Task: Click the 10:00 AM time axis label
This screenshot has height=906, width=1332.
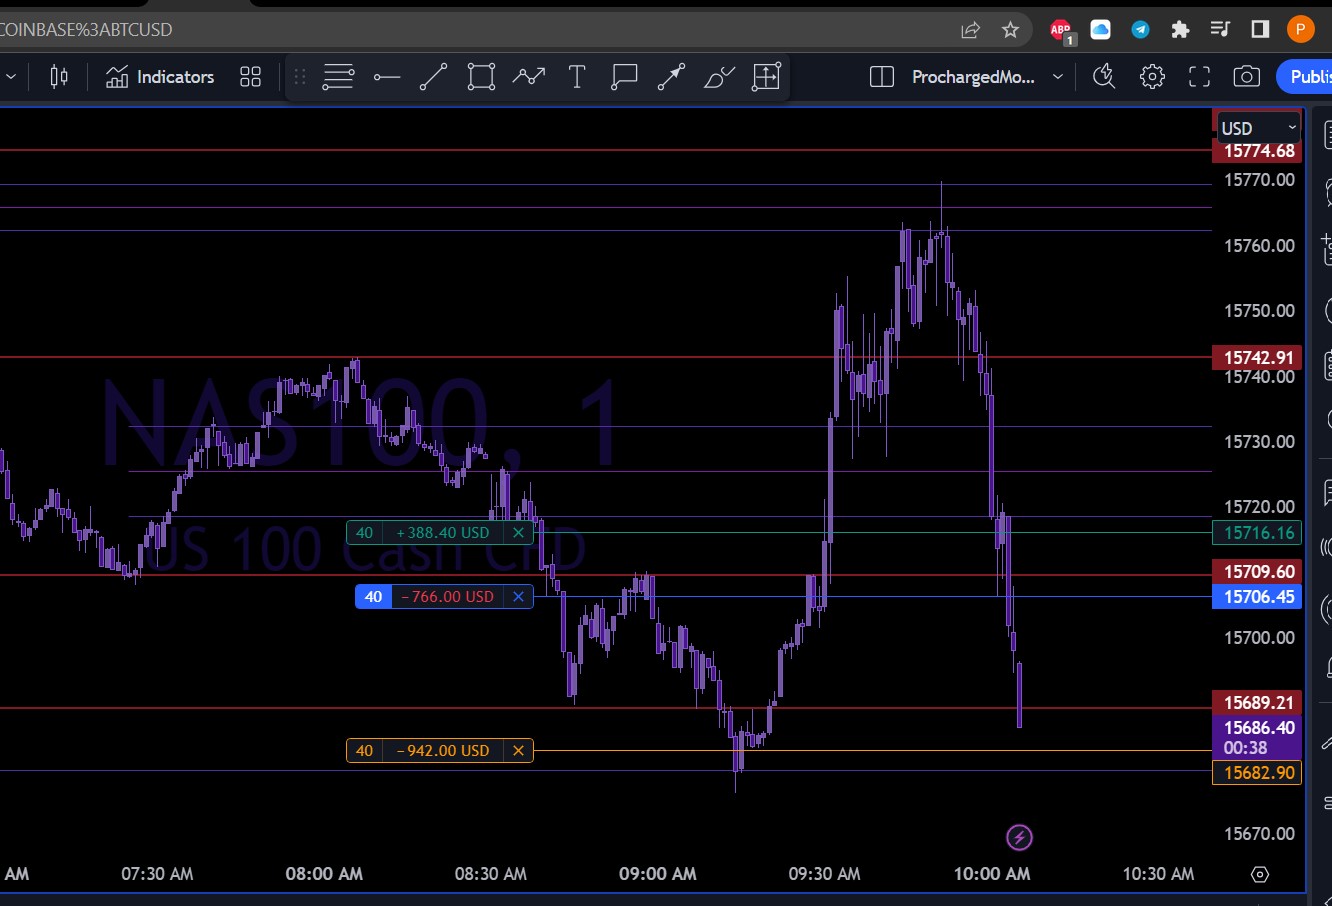Action: (x=992, y=874)
